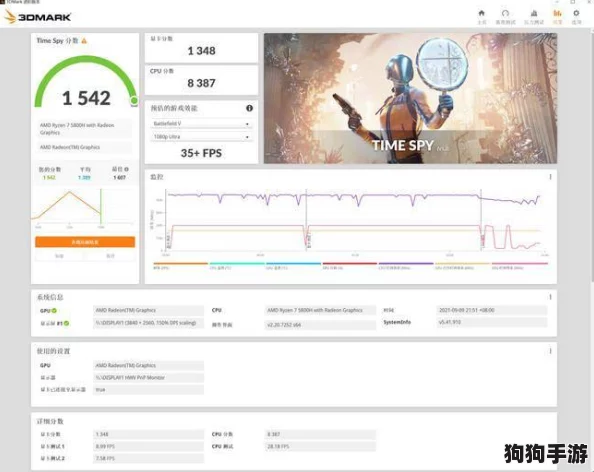Click the Time Spy score warning triangle

coord(84,41)
